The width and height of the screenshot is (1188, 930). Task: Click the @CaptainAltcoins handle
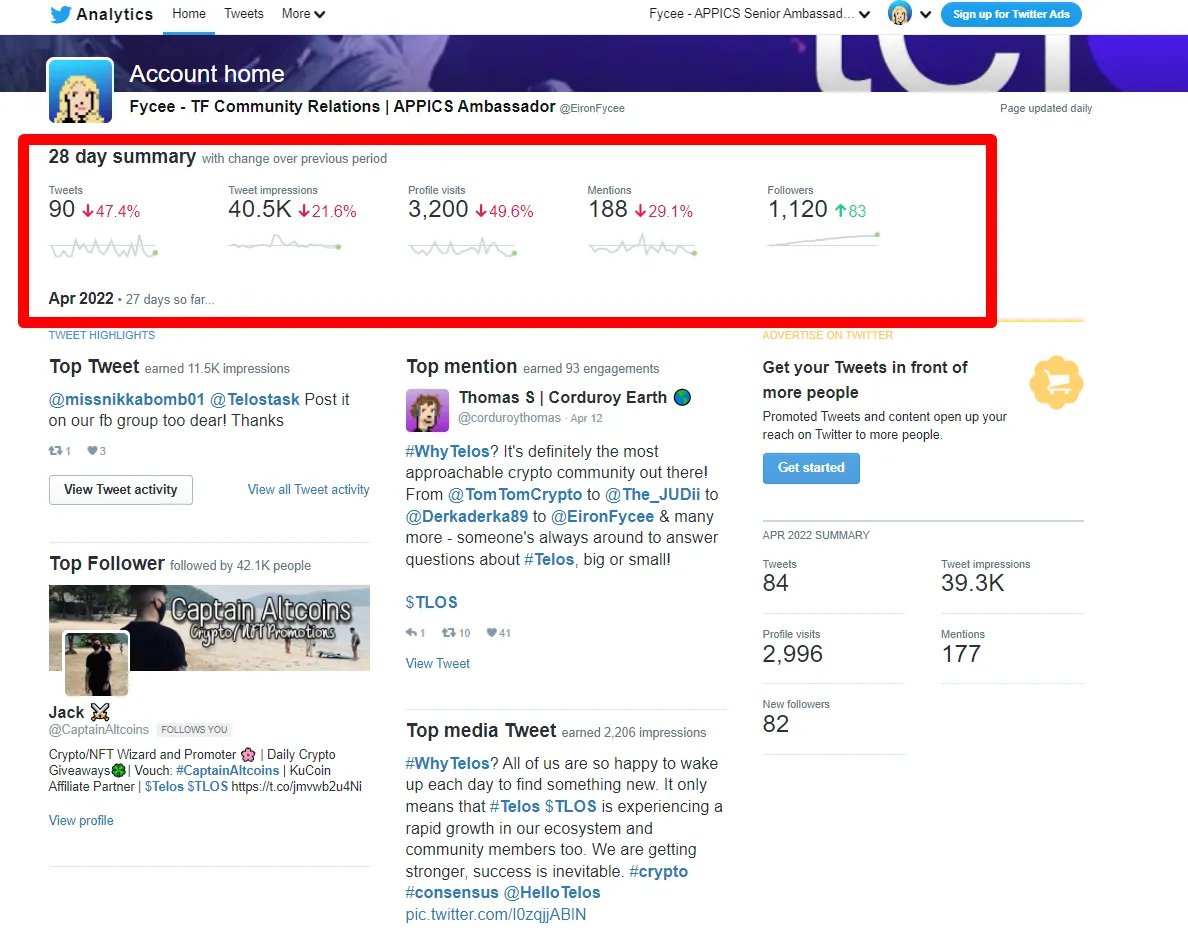click(x=98, y=729)
